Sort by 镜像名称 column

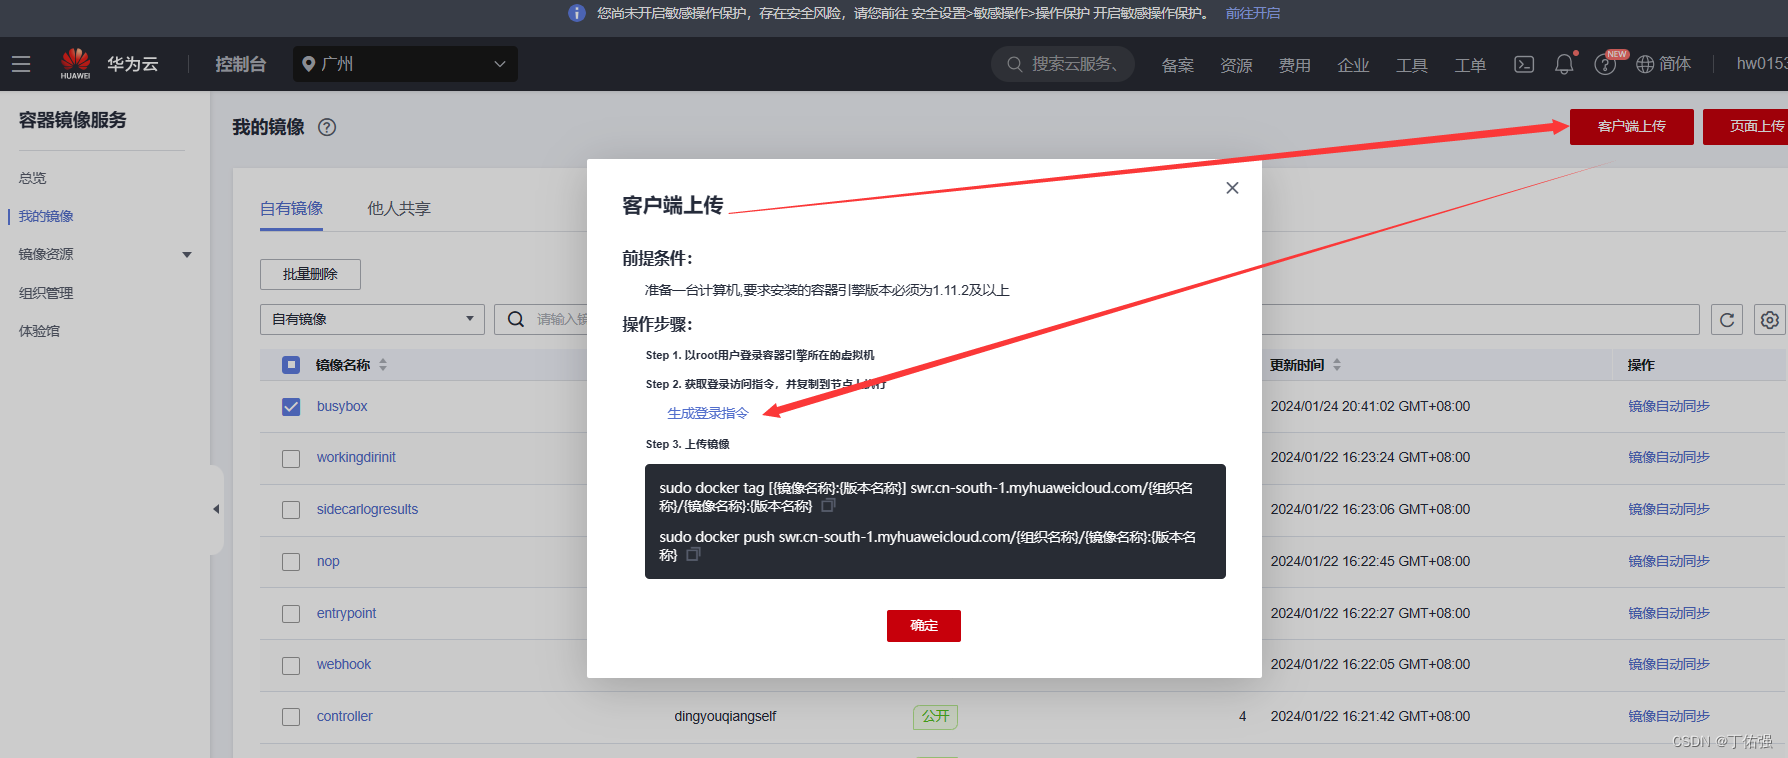383,365
